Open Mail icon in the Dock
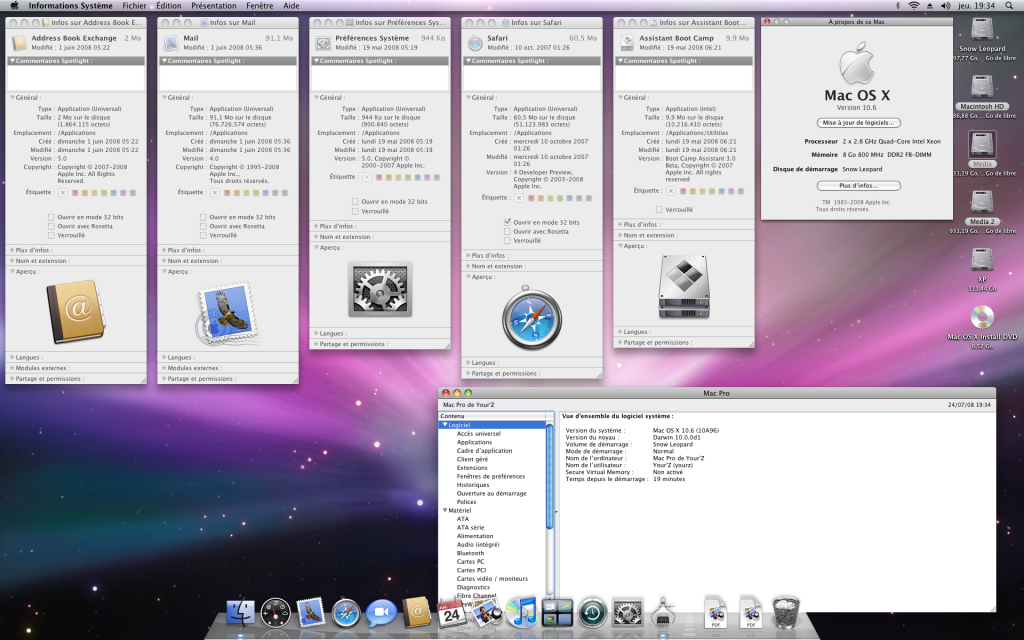Screen dimensions: 1024x640 click(x=310, y=613)
